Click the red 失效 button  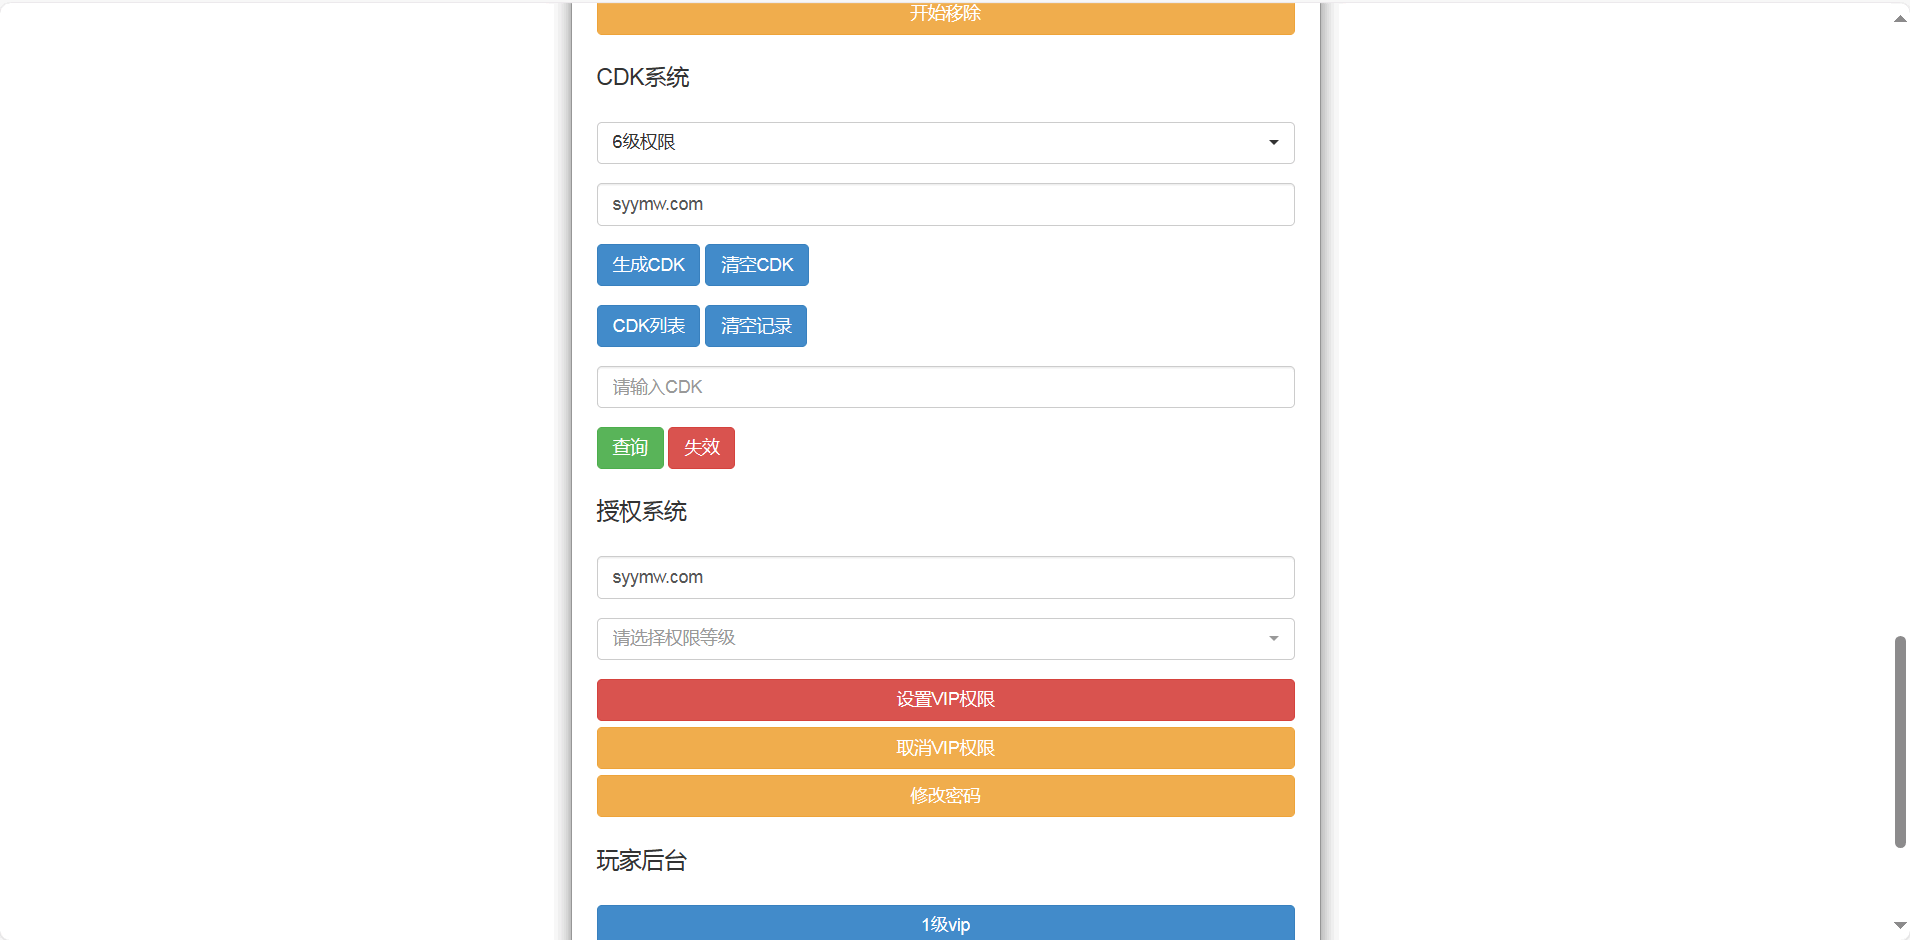click(701, 448)
